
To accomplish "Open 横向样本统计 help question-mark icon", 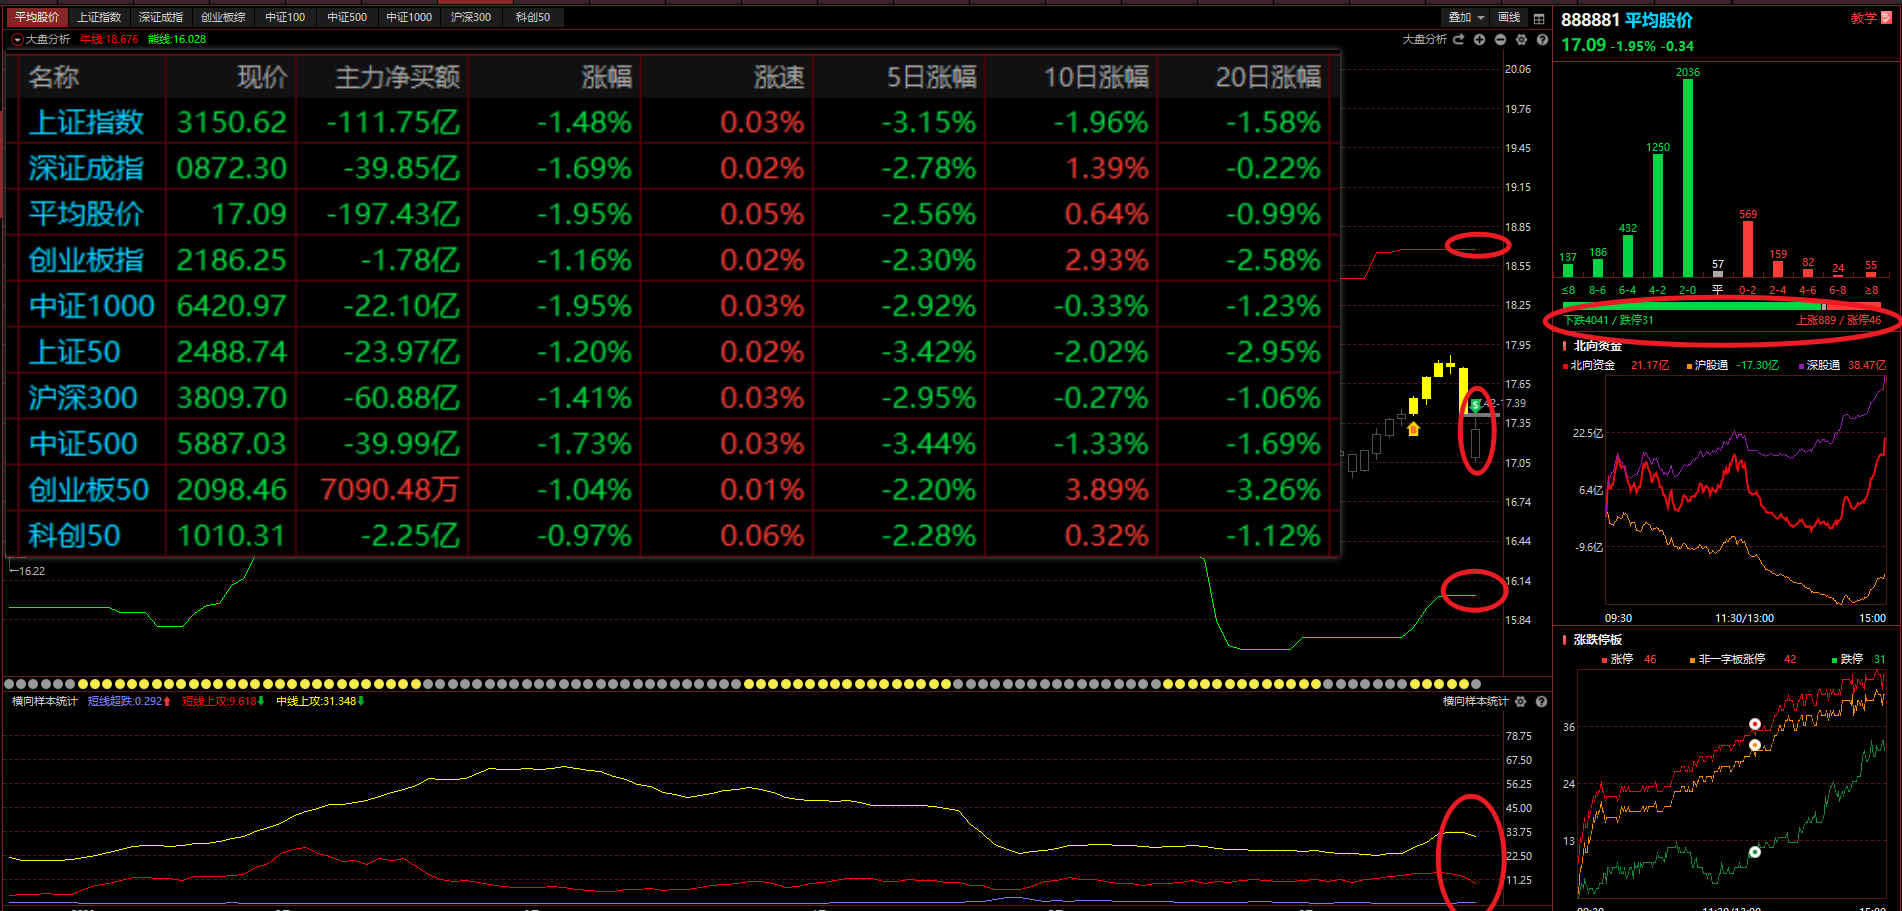I will [x=1541, y=701].
